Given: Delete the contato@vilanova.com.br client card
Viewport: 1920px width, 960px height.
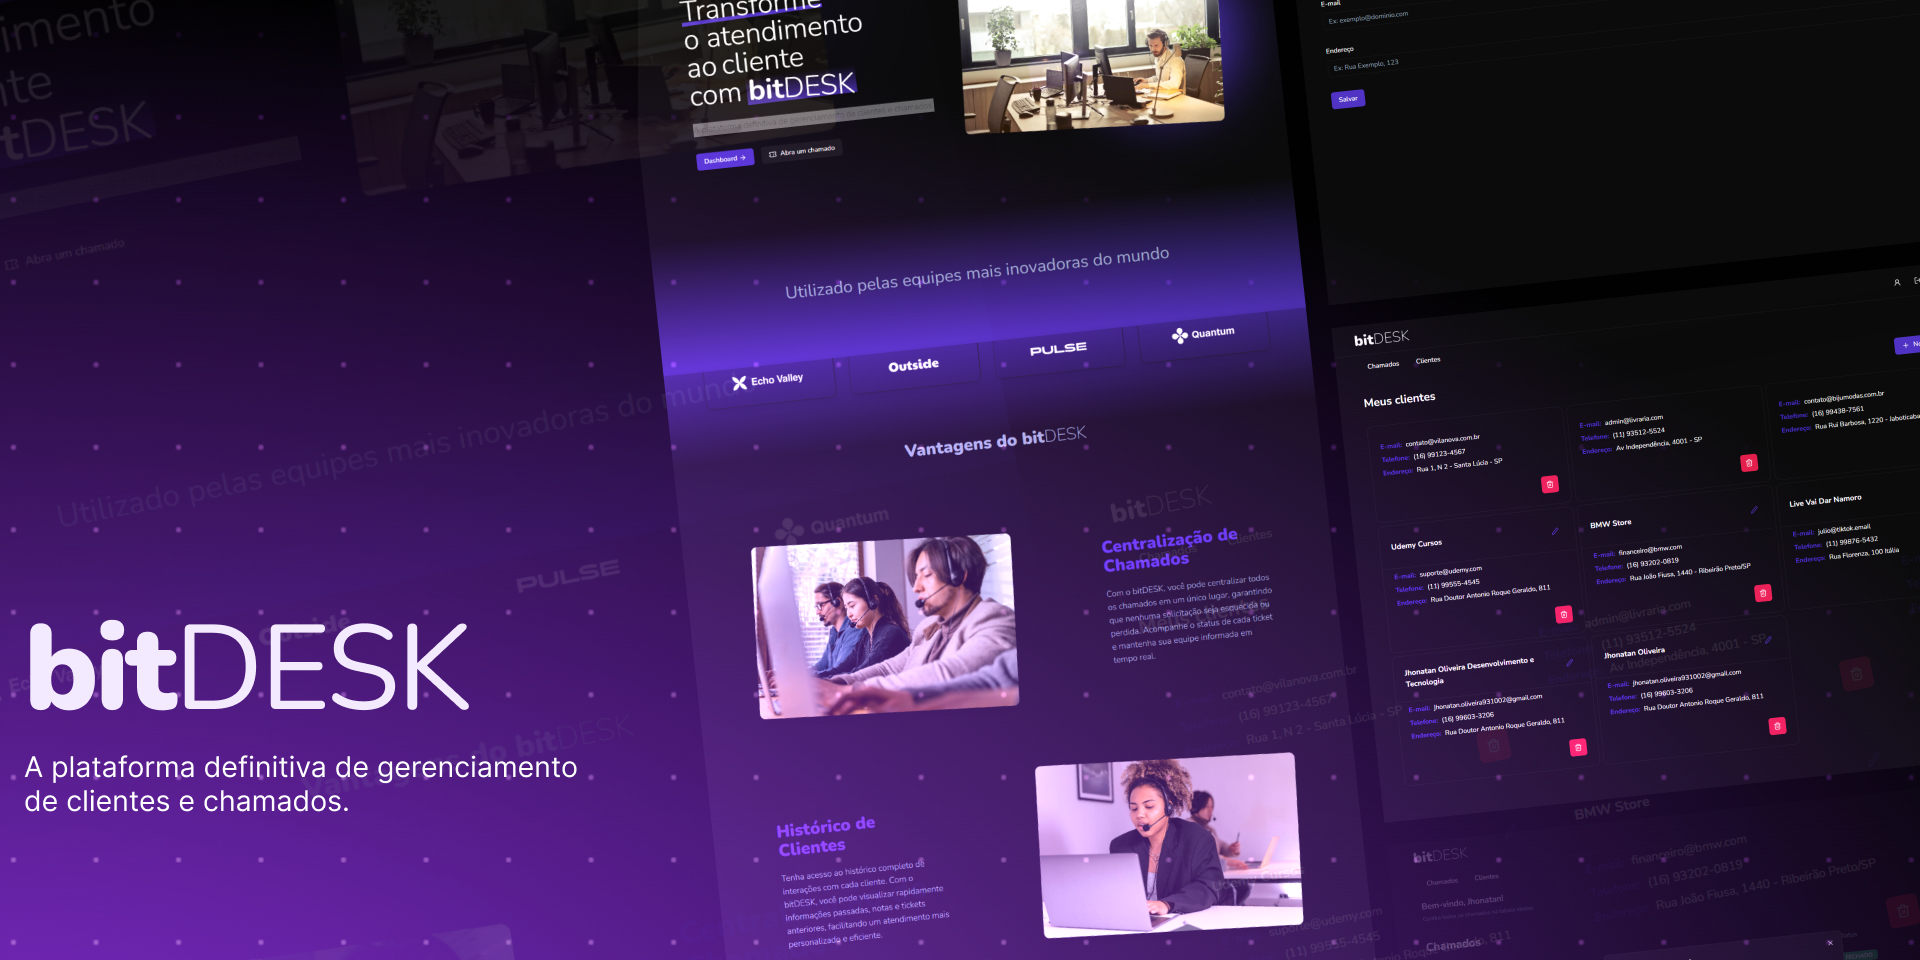Looking at the screenshot, I should tap(1550, 484).
